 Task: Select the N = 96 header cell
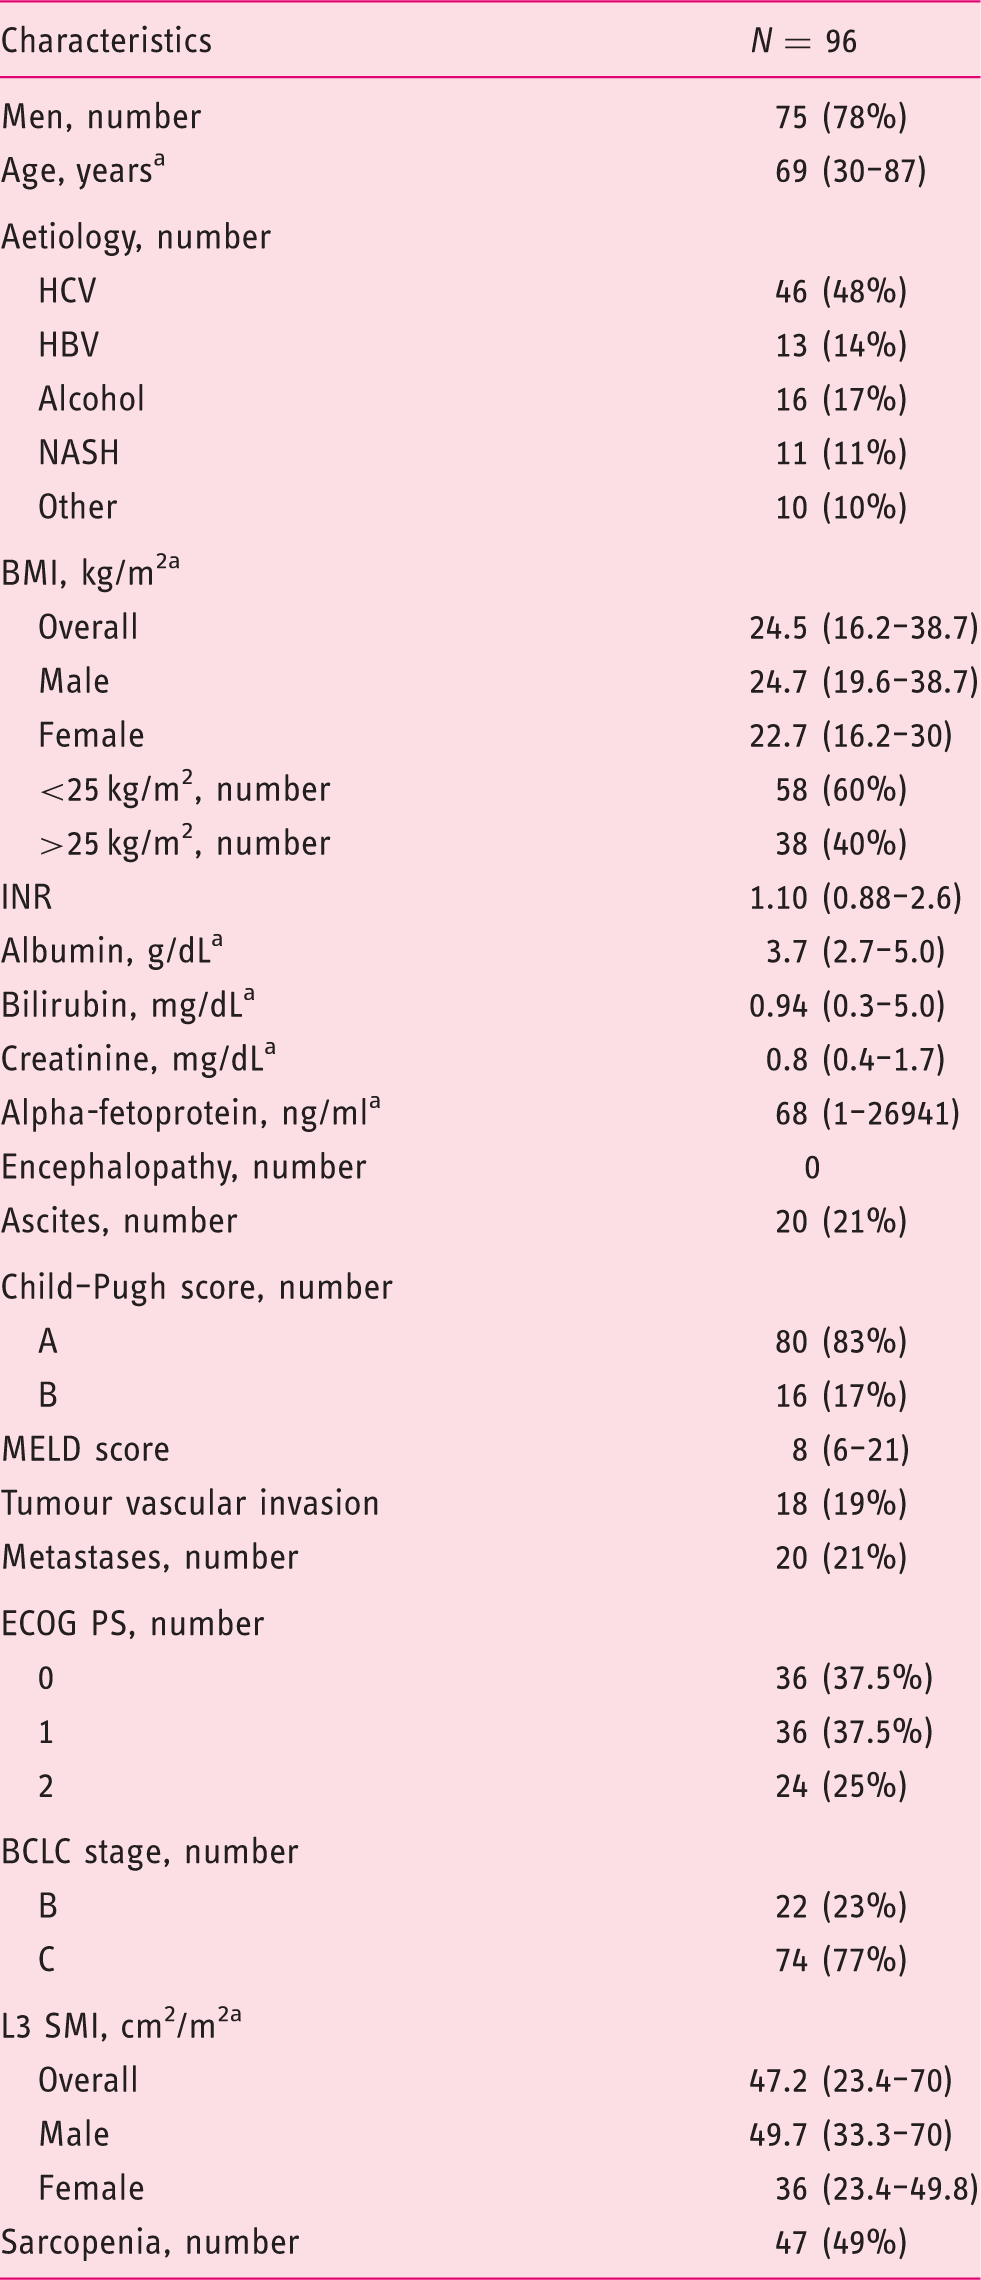[x=804, y=41]
